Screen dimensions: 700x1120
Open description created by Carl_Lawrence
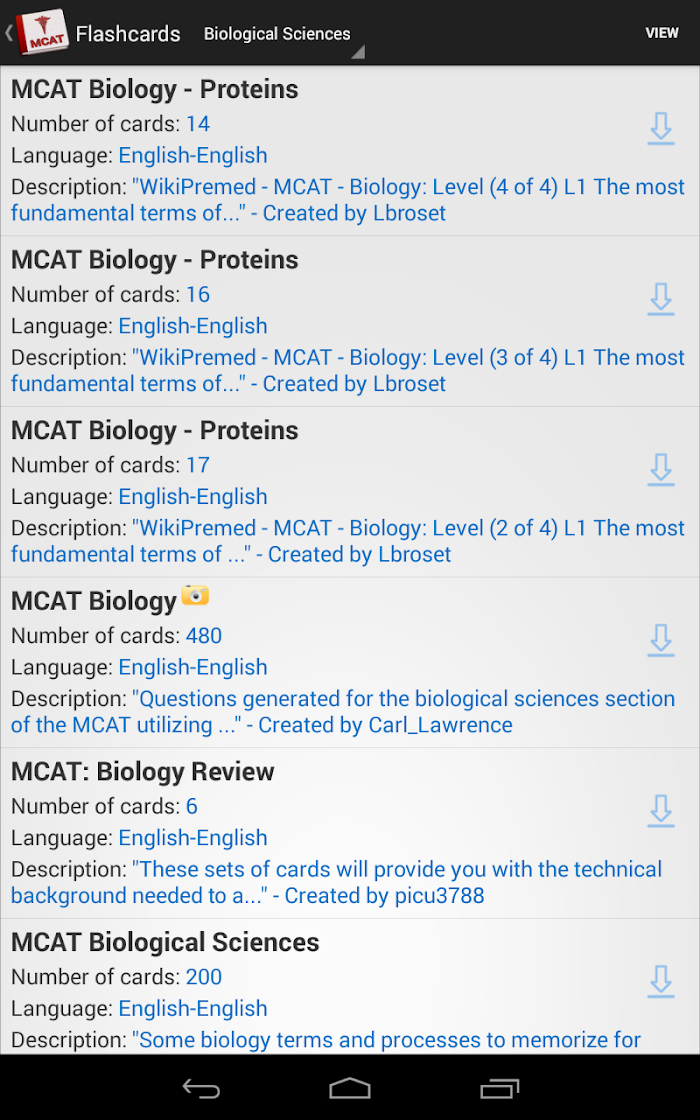[x=343, y=711]
